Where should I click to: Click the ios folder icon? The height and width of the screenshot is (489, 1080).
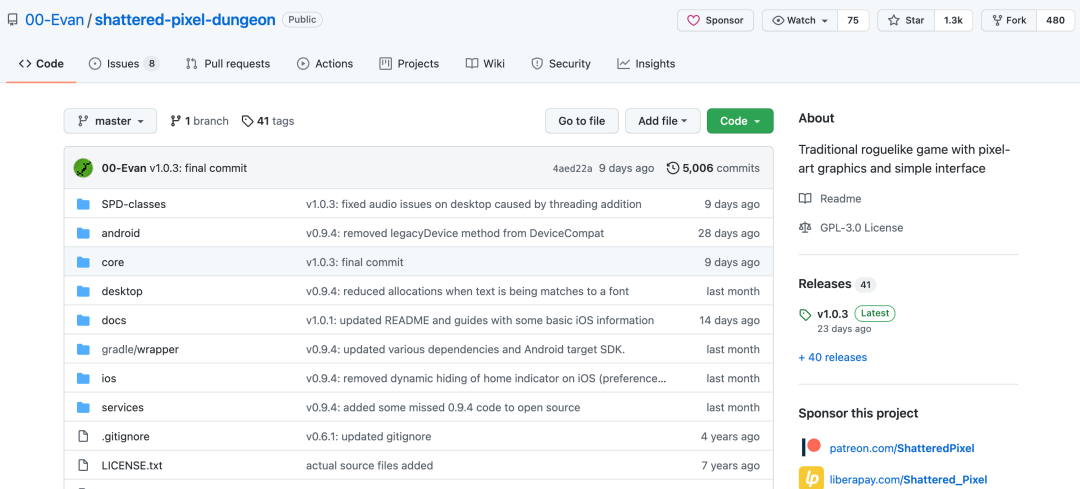83,378
